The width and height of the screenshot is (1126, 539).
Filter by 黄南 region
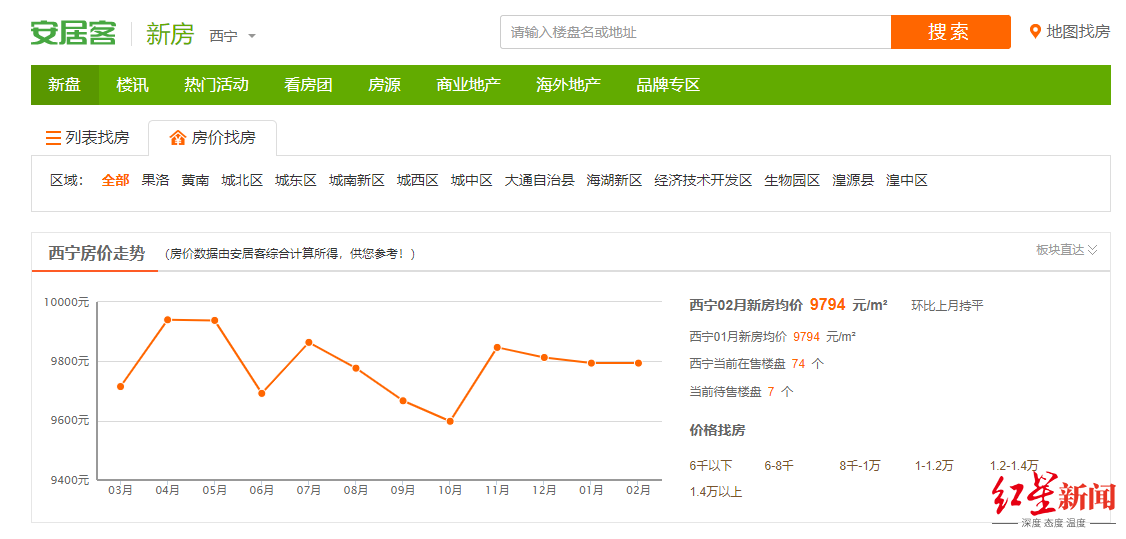click(195, 180)
